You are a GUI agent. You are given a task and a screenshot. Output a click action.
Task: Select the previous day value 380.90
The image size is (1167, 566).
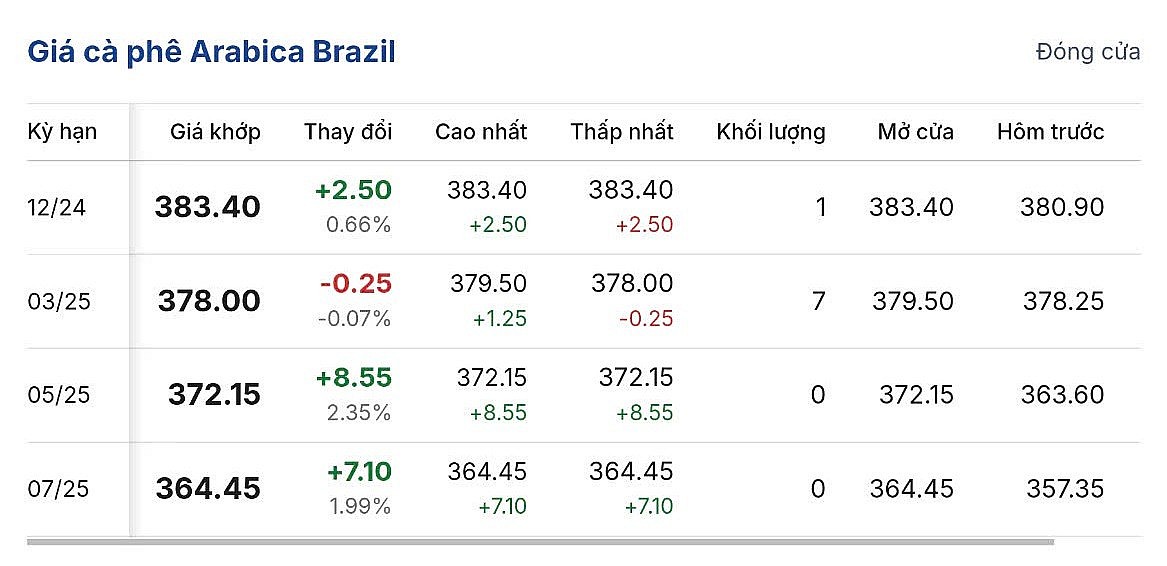pyautogui.click(x=1062, y=208)
